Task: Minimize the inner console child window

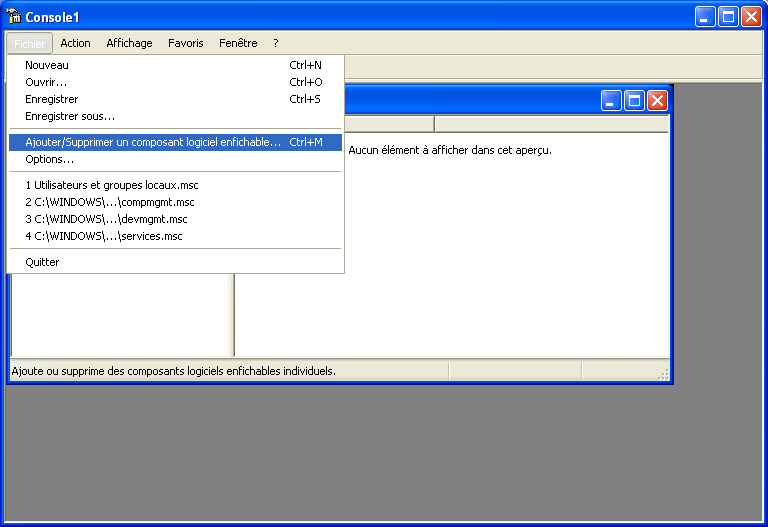Action: coord(611,101)
